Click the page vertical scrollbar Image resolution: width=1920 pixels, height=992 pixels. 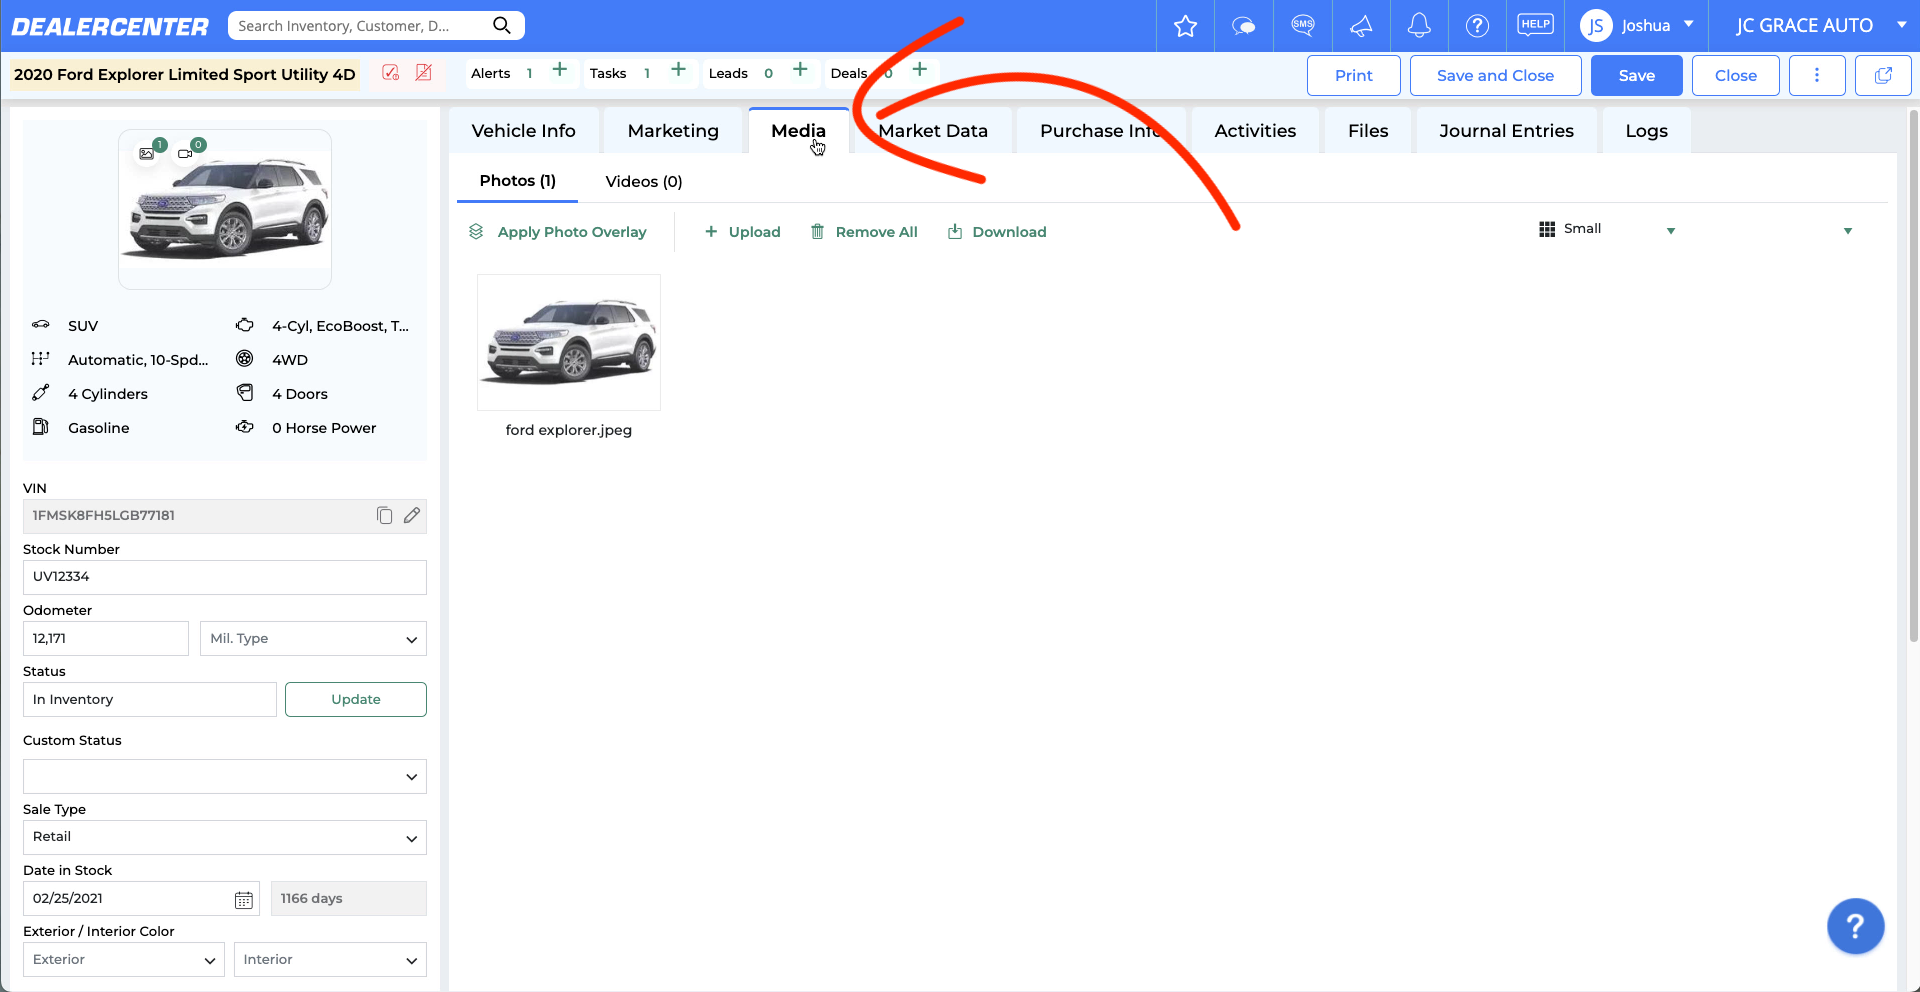click(1914, 375)
